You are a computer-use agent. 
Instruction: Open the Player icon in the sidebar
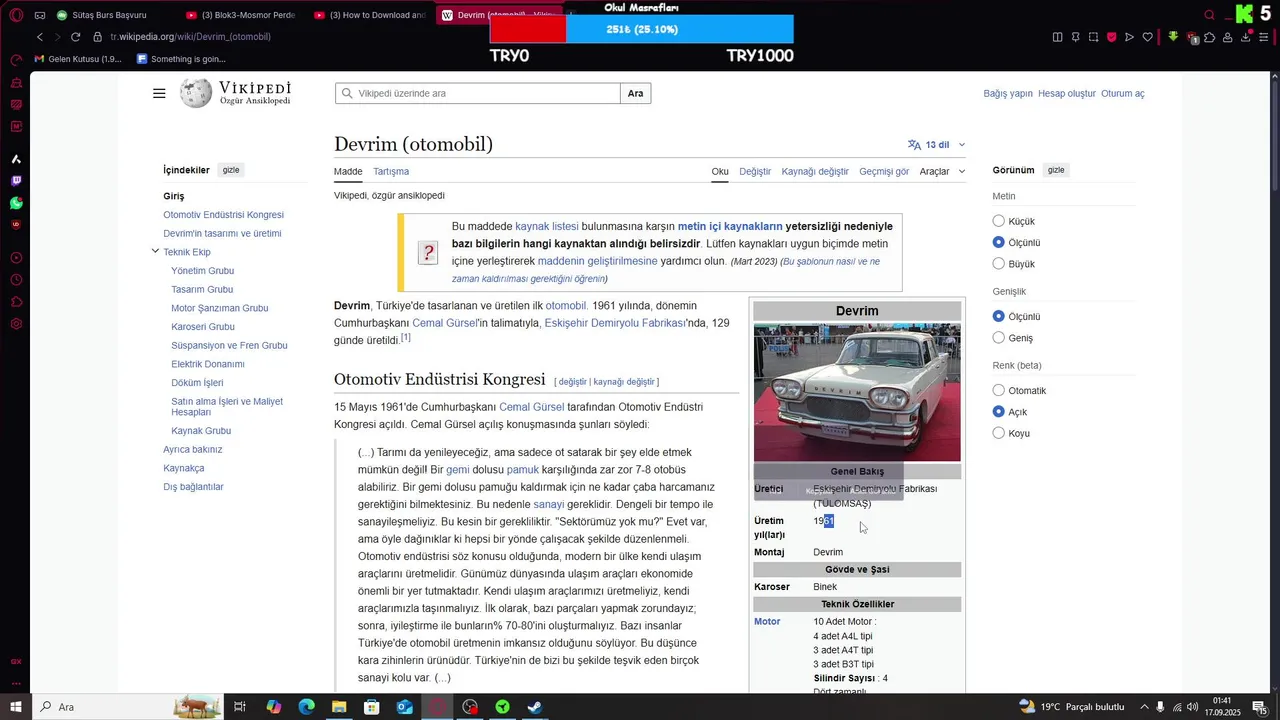coord(16,258)
